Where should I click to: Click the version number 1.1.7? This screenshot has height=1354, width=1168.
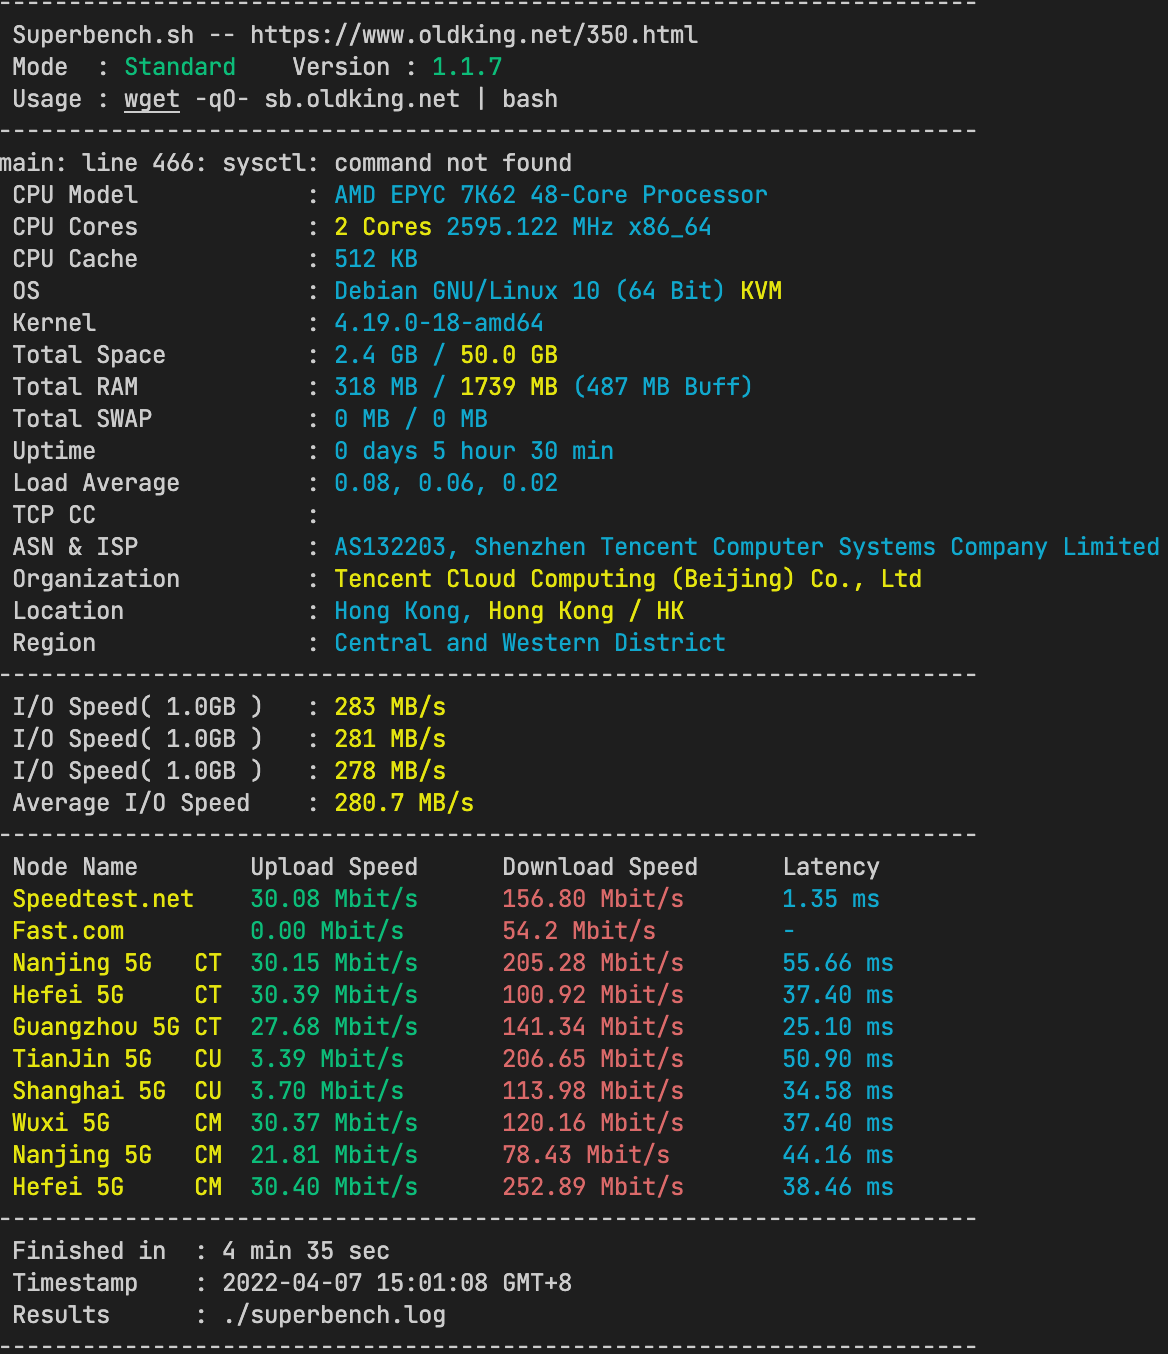[x=467, y=67]
